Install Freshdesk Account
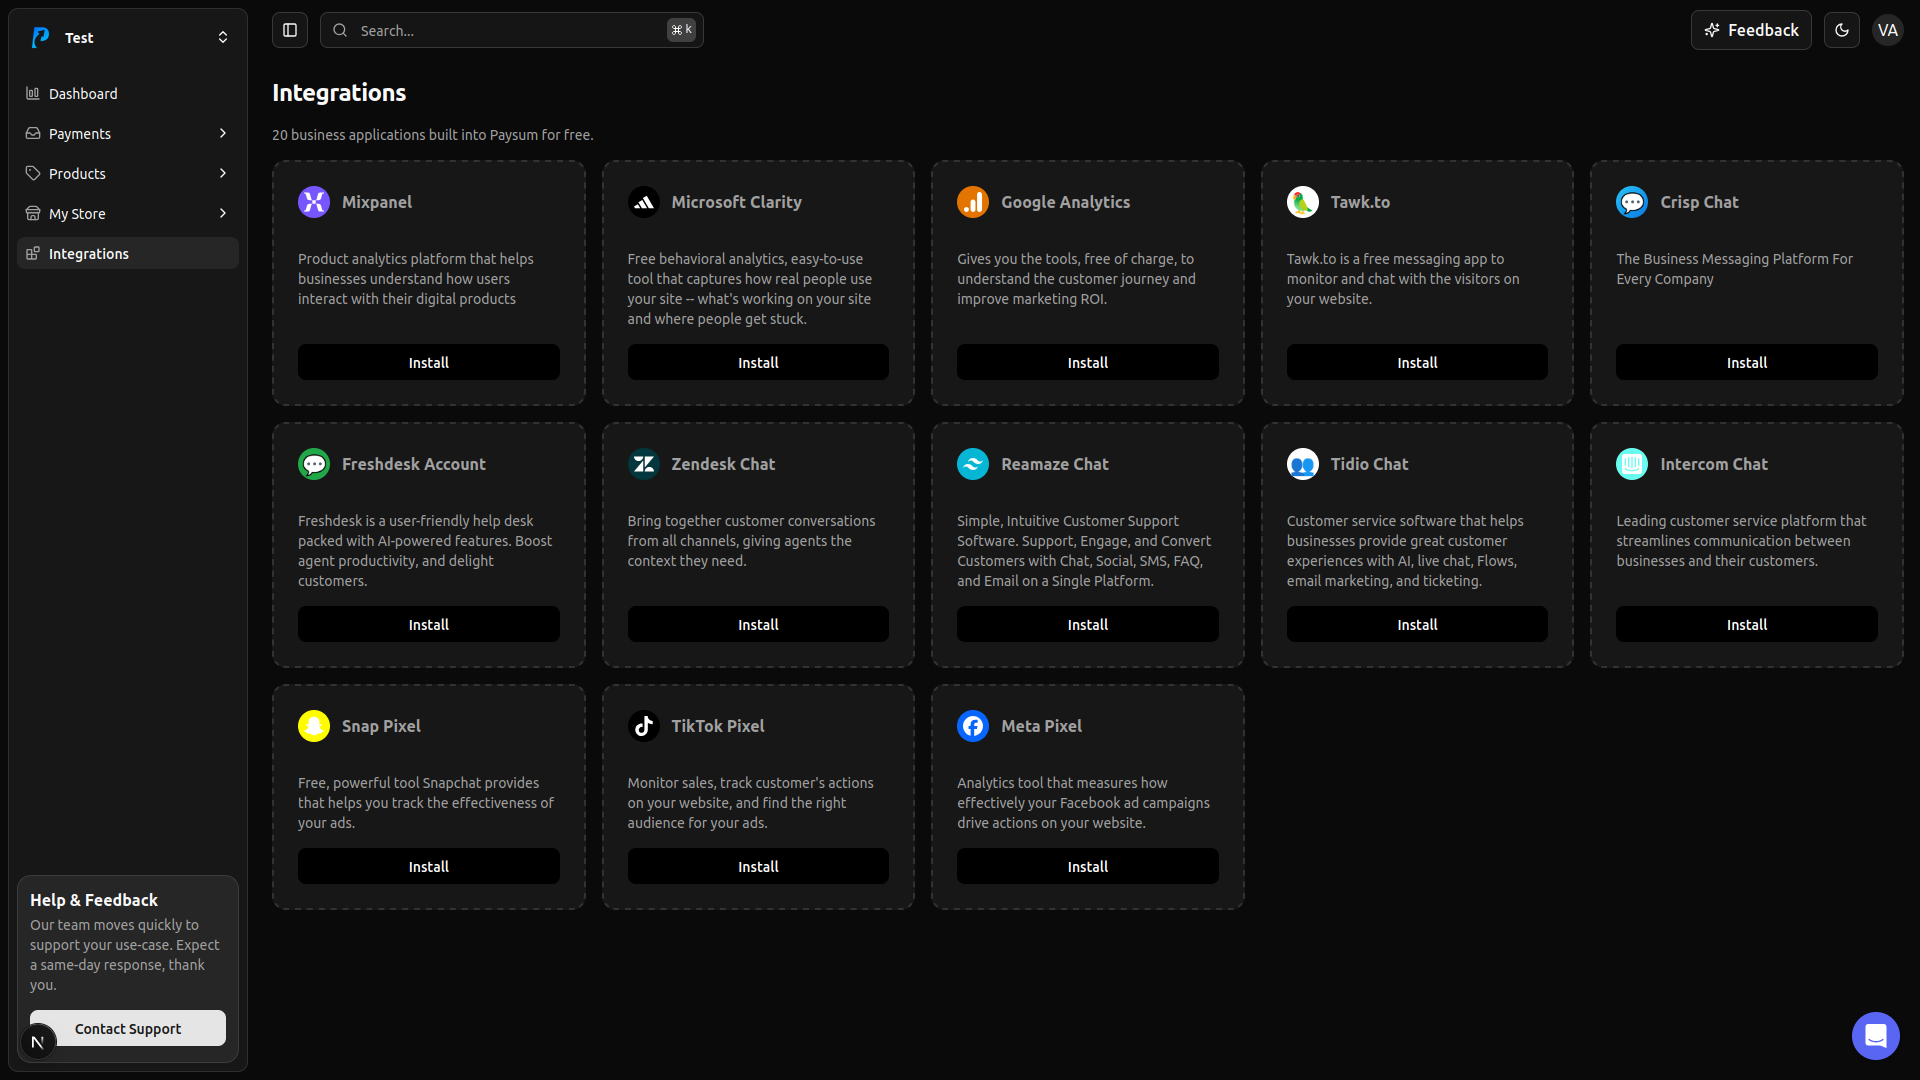1920x1080 pixels. (x=428, y=624)
